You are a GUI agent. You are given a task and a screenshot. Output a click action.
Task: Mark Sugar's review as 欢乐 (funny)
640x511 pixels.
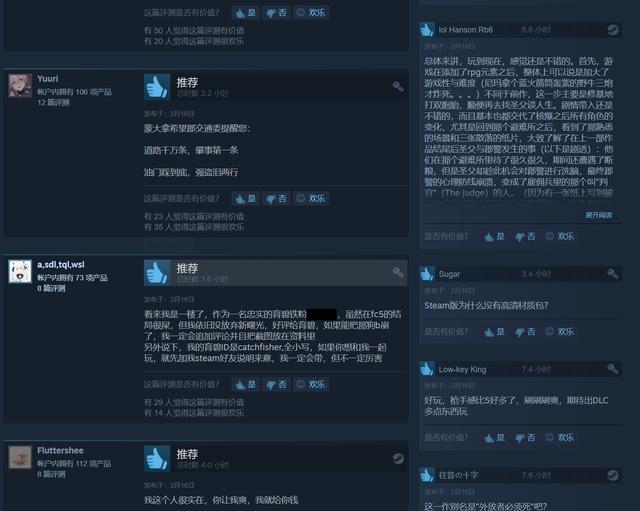(560, 331)
